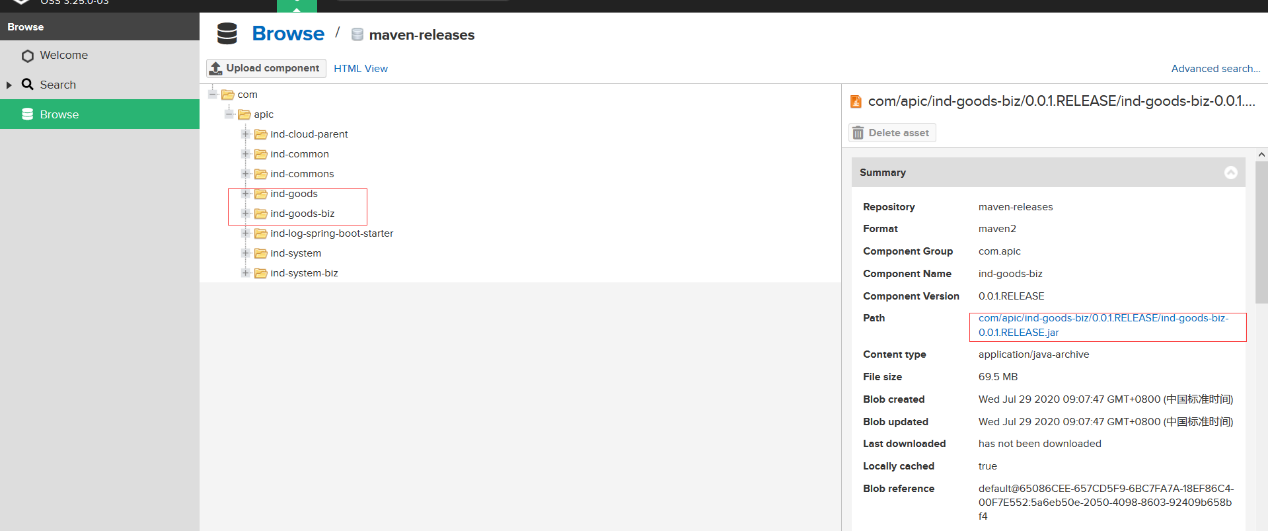
Task: Open the Welcome sidebar item
Action: (63, 56)
